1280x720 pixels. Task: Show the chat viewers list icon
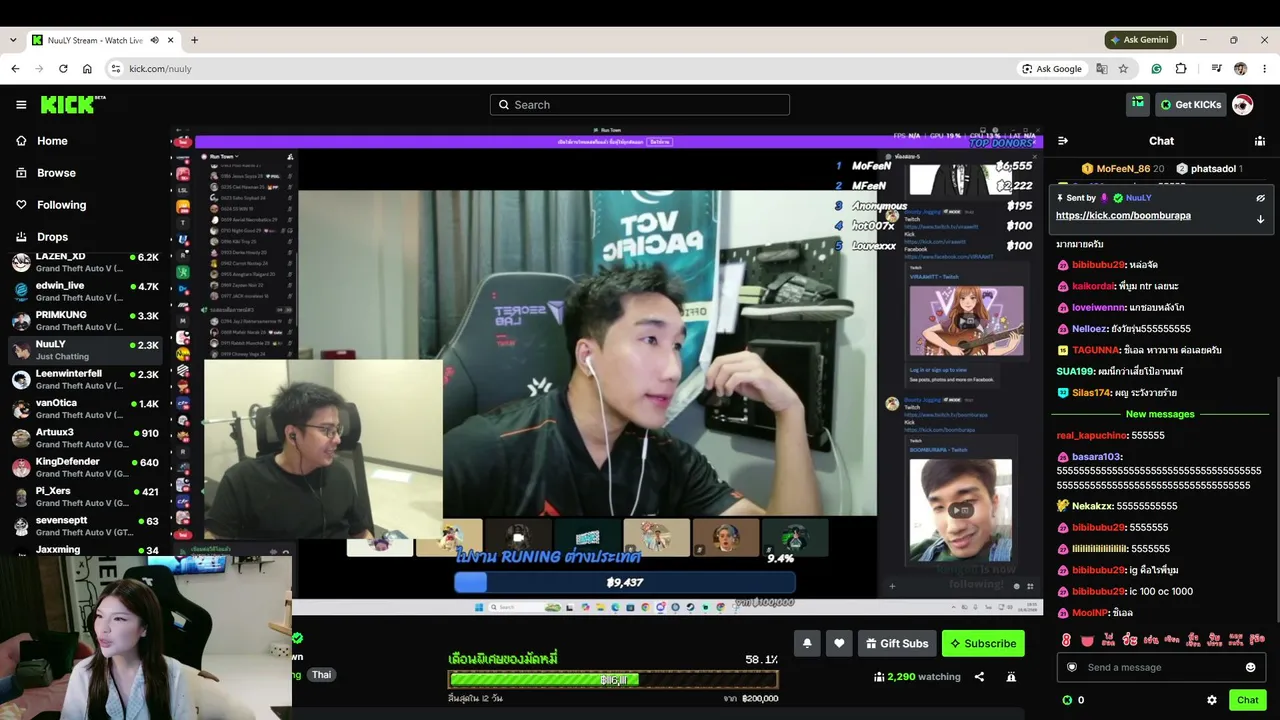pyautogui.click(x=1260, y=141)
